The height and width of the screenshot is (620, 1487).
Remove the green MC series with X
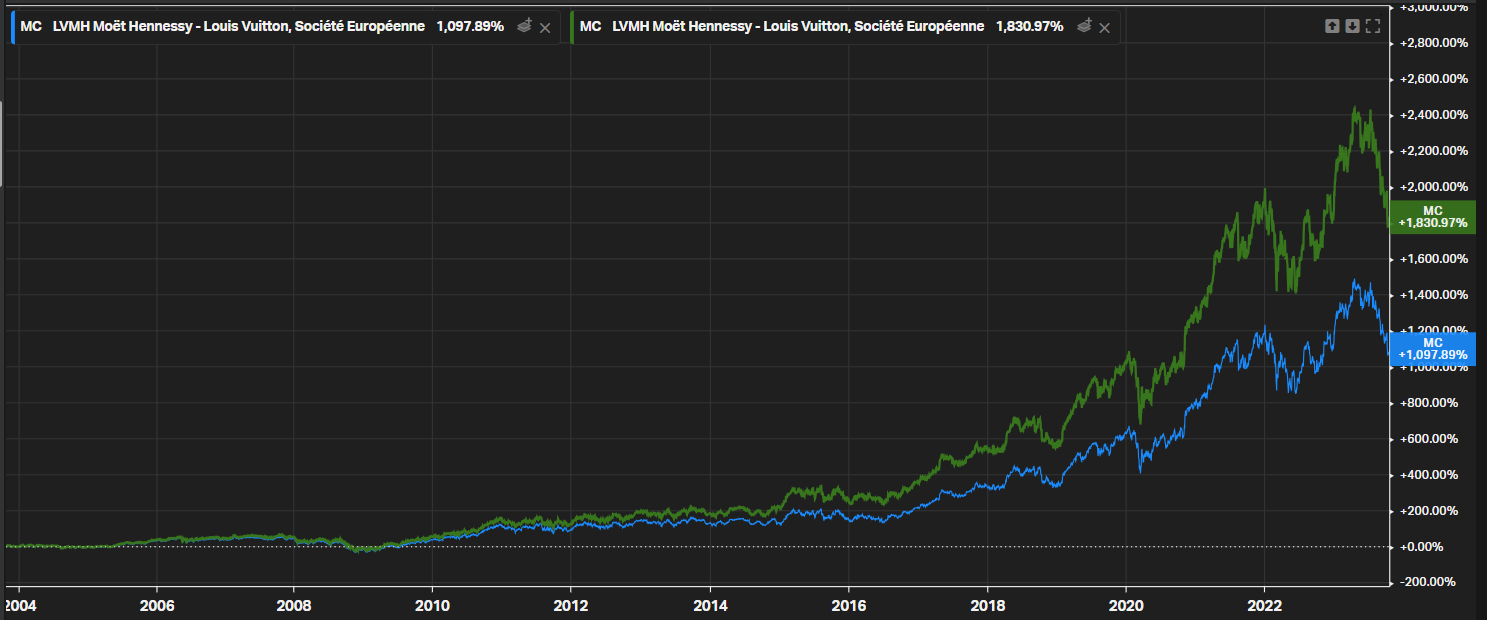click(1105, 28)
